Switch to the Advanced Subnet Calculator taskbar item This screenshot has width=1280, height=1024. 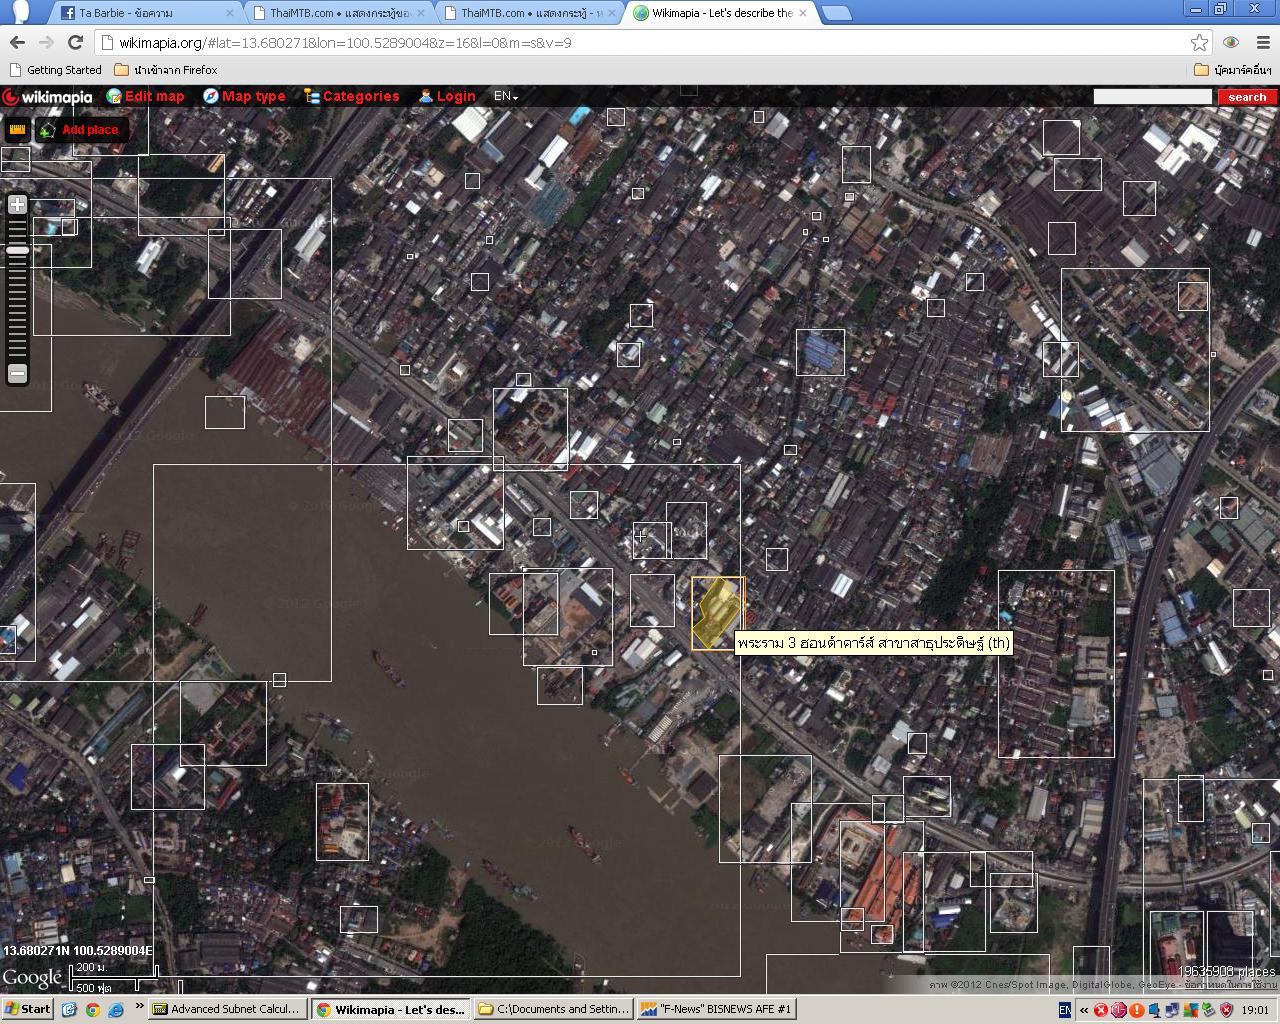click(226, 1009)
